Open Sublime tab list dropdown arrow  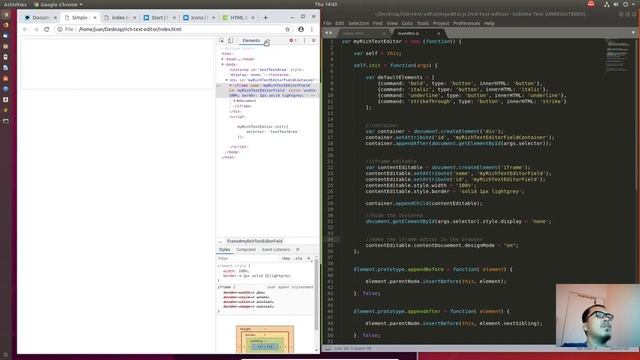tap(633, 33)
